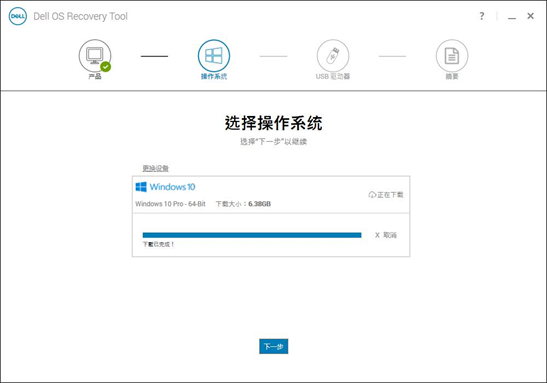Click the 选择操作系统 heading
547x383 pixels.
(x=274, y=123)
